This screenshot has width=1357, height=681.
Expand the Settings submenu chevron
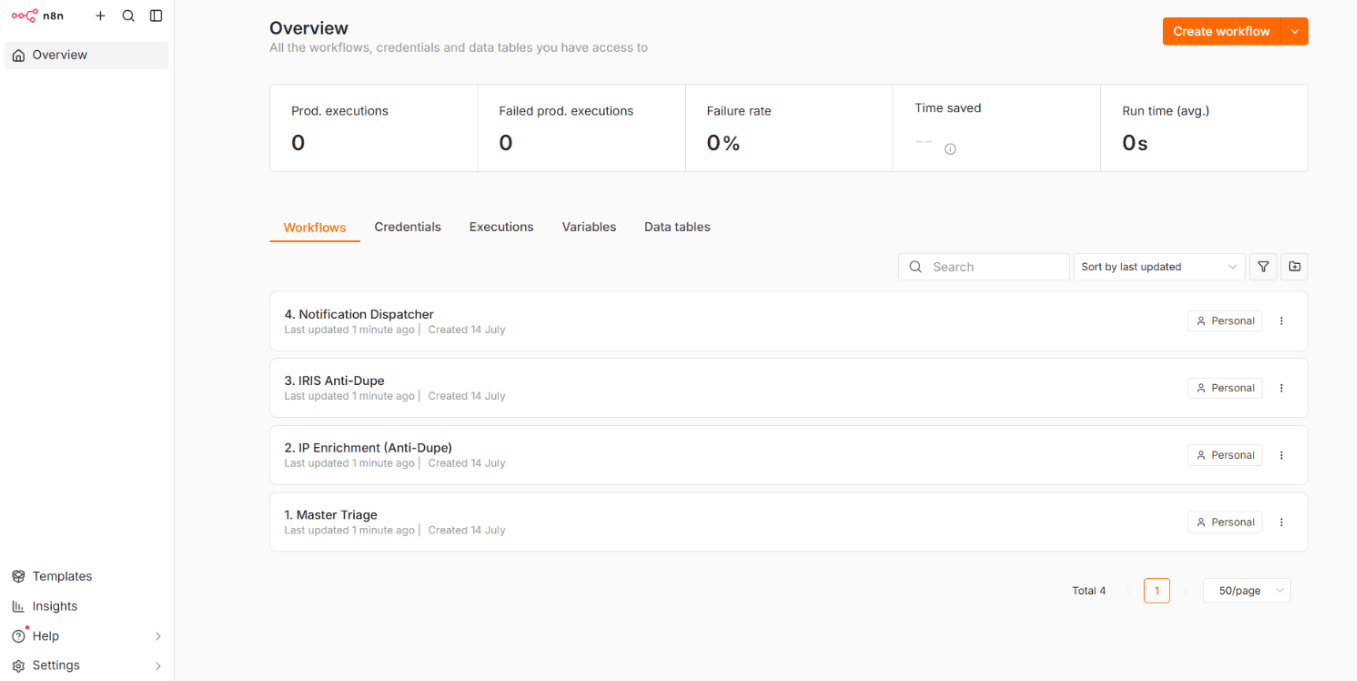click(158, 665)
